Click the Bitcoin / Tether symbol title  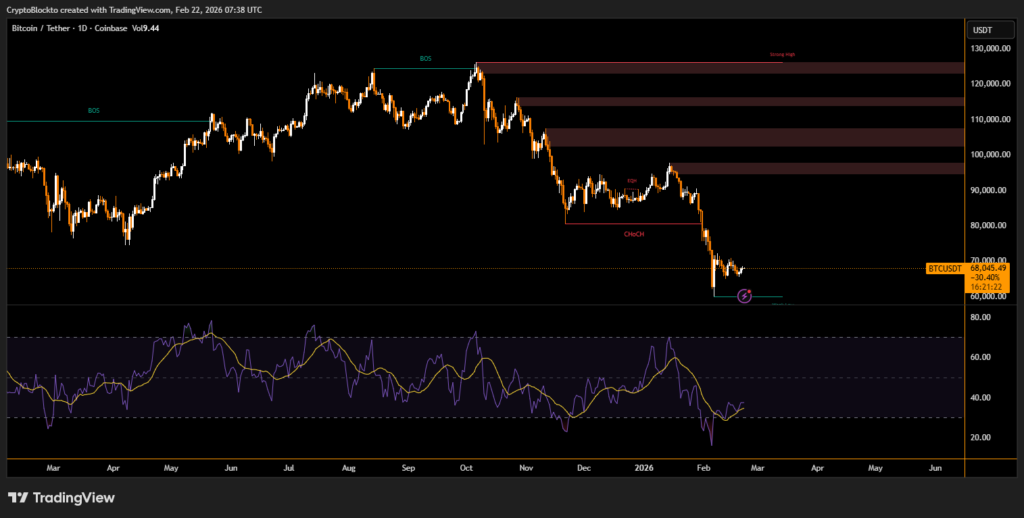[50, 29]
